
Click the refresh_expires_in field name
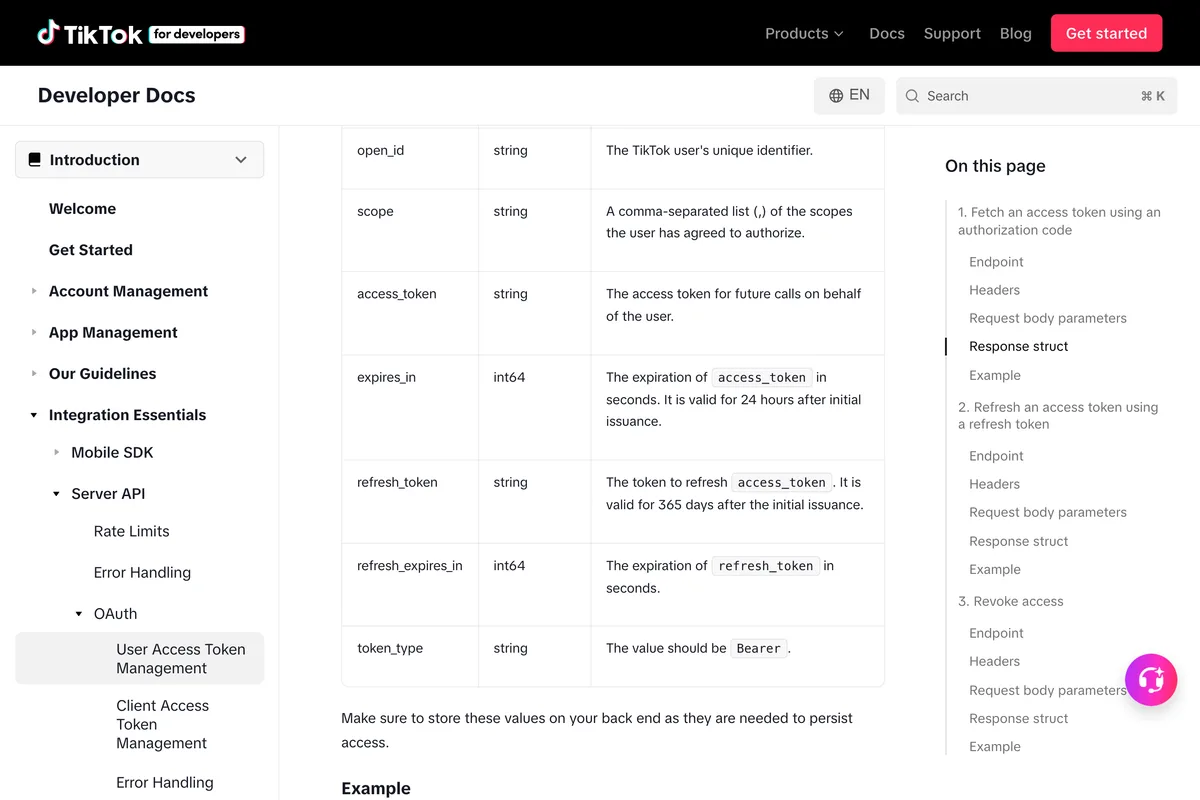(410, 565)
